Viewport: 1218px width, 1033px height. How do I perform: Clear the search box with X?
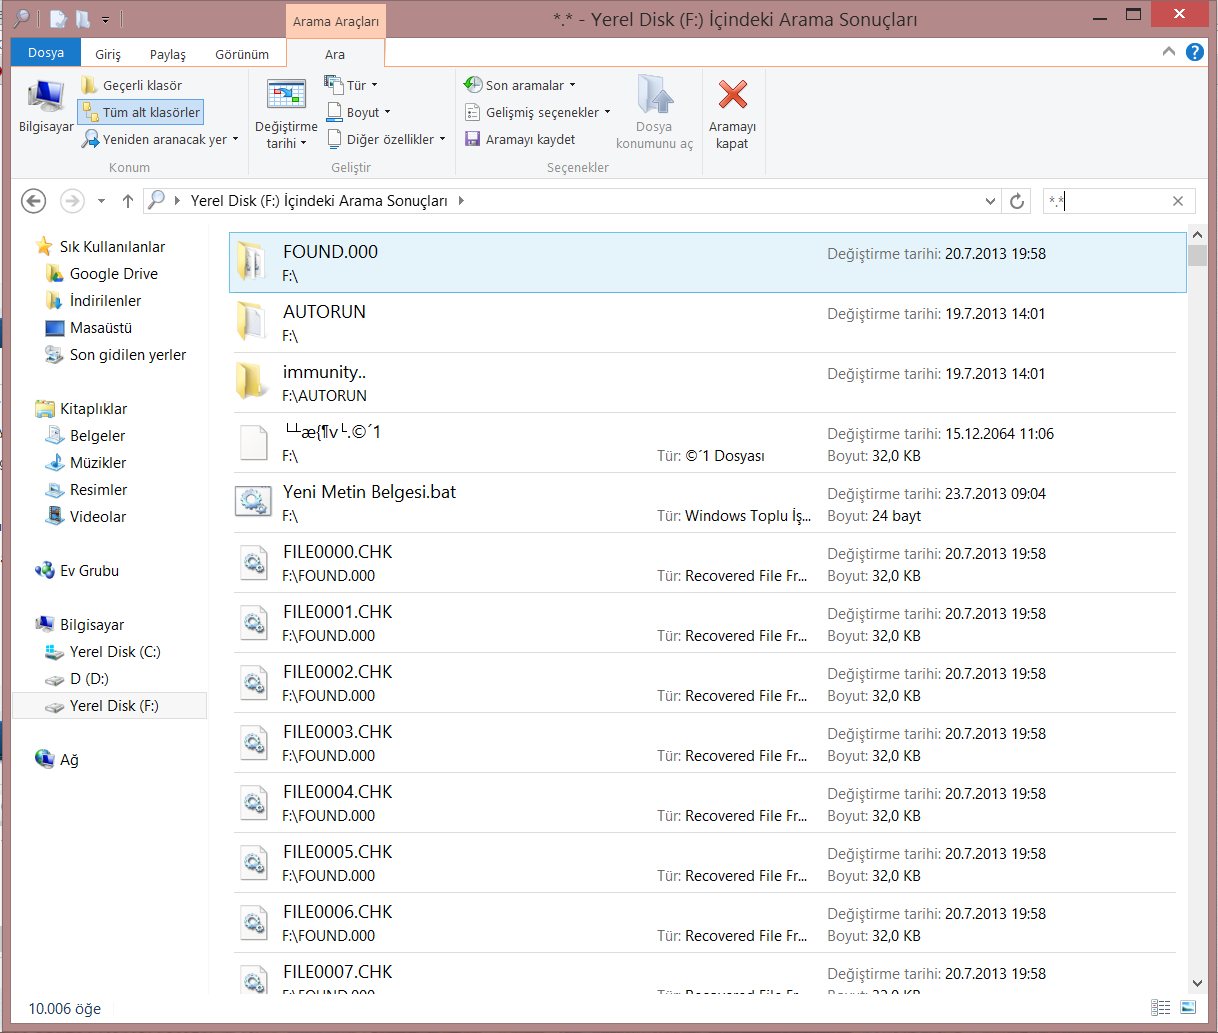(1178, 201)
